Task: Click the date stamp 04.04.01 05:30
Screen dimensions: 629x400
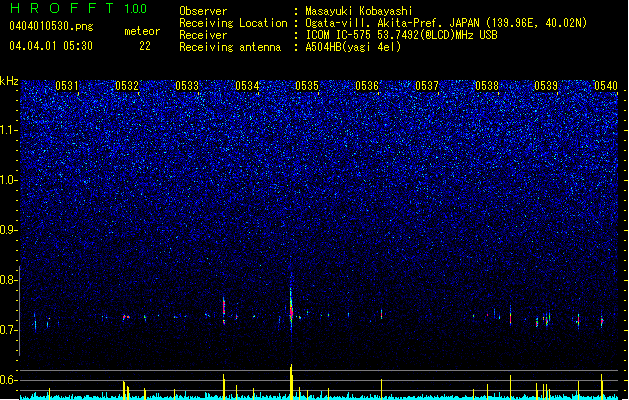Action: coord(51,46)
